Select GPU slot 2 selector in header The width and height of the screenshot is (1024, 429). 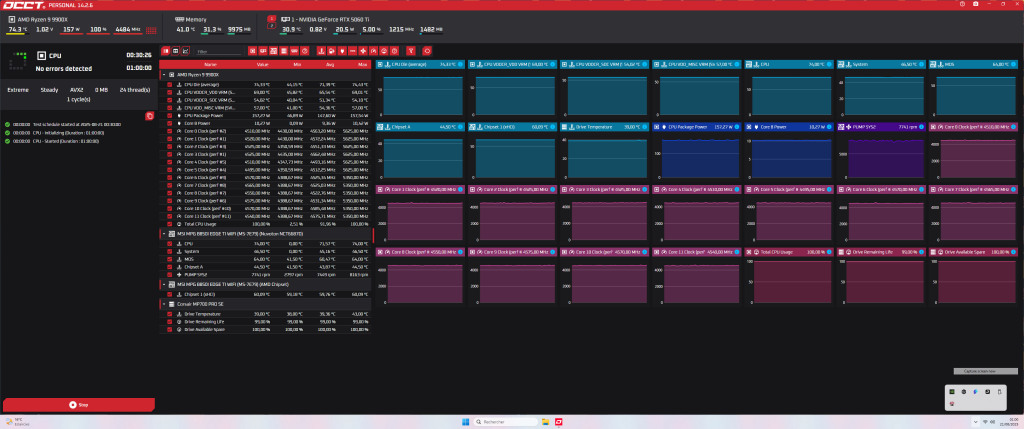(272, 25)
